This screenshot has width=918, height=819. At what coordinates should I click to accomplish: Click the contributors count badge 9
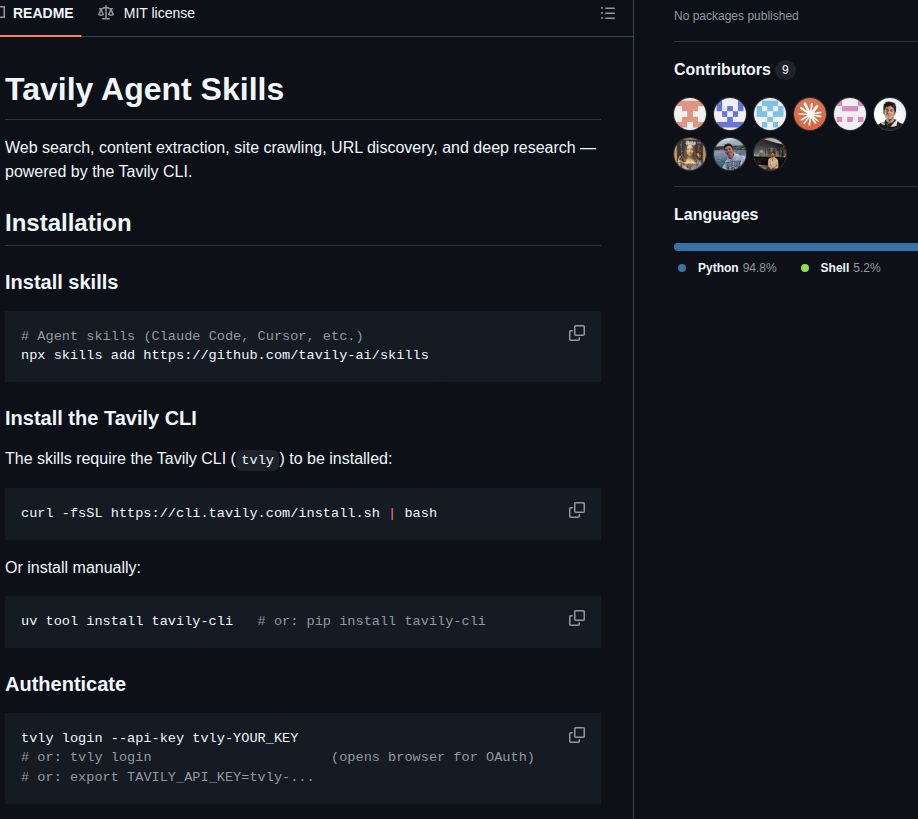785,70
